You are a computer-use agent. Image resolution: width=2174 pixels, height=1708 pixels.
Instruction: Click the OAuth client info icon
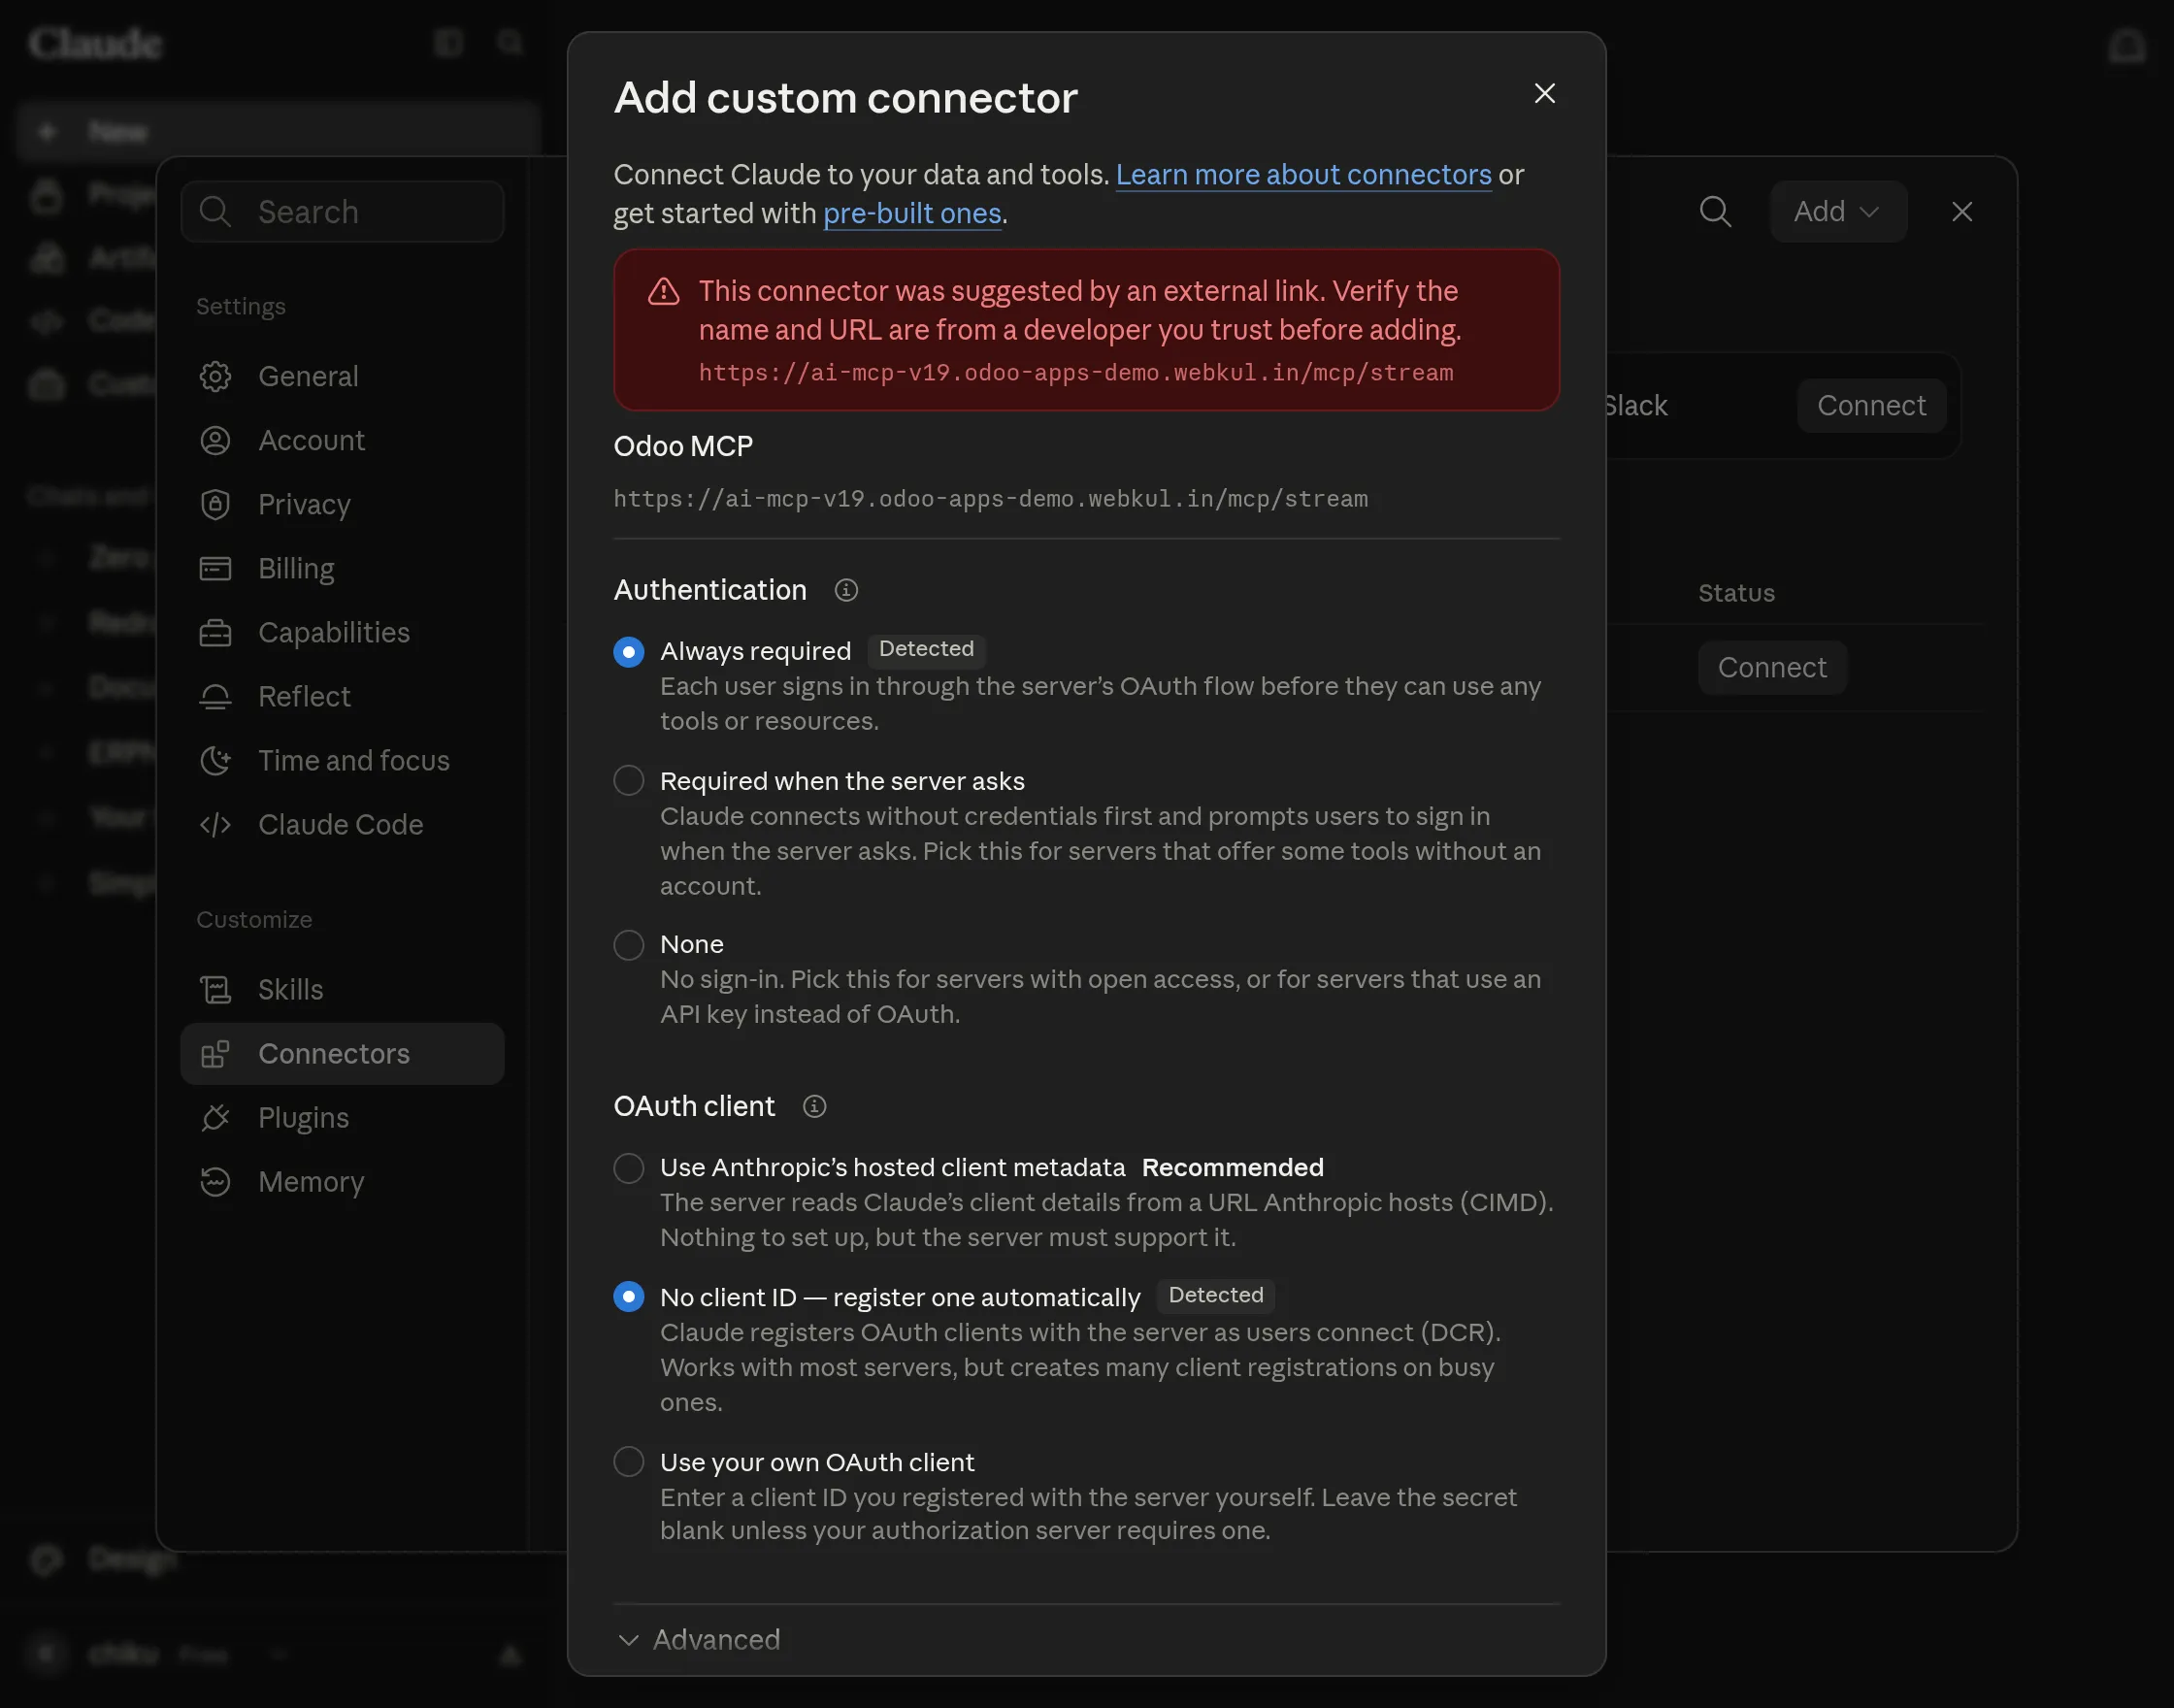coord(814,1106)
